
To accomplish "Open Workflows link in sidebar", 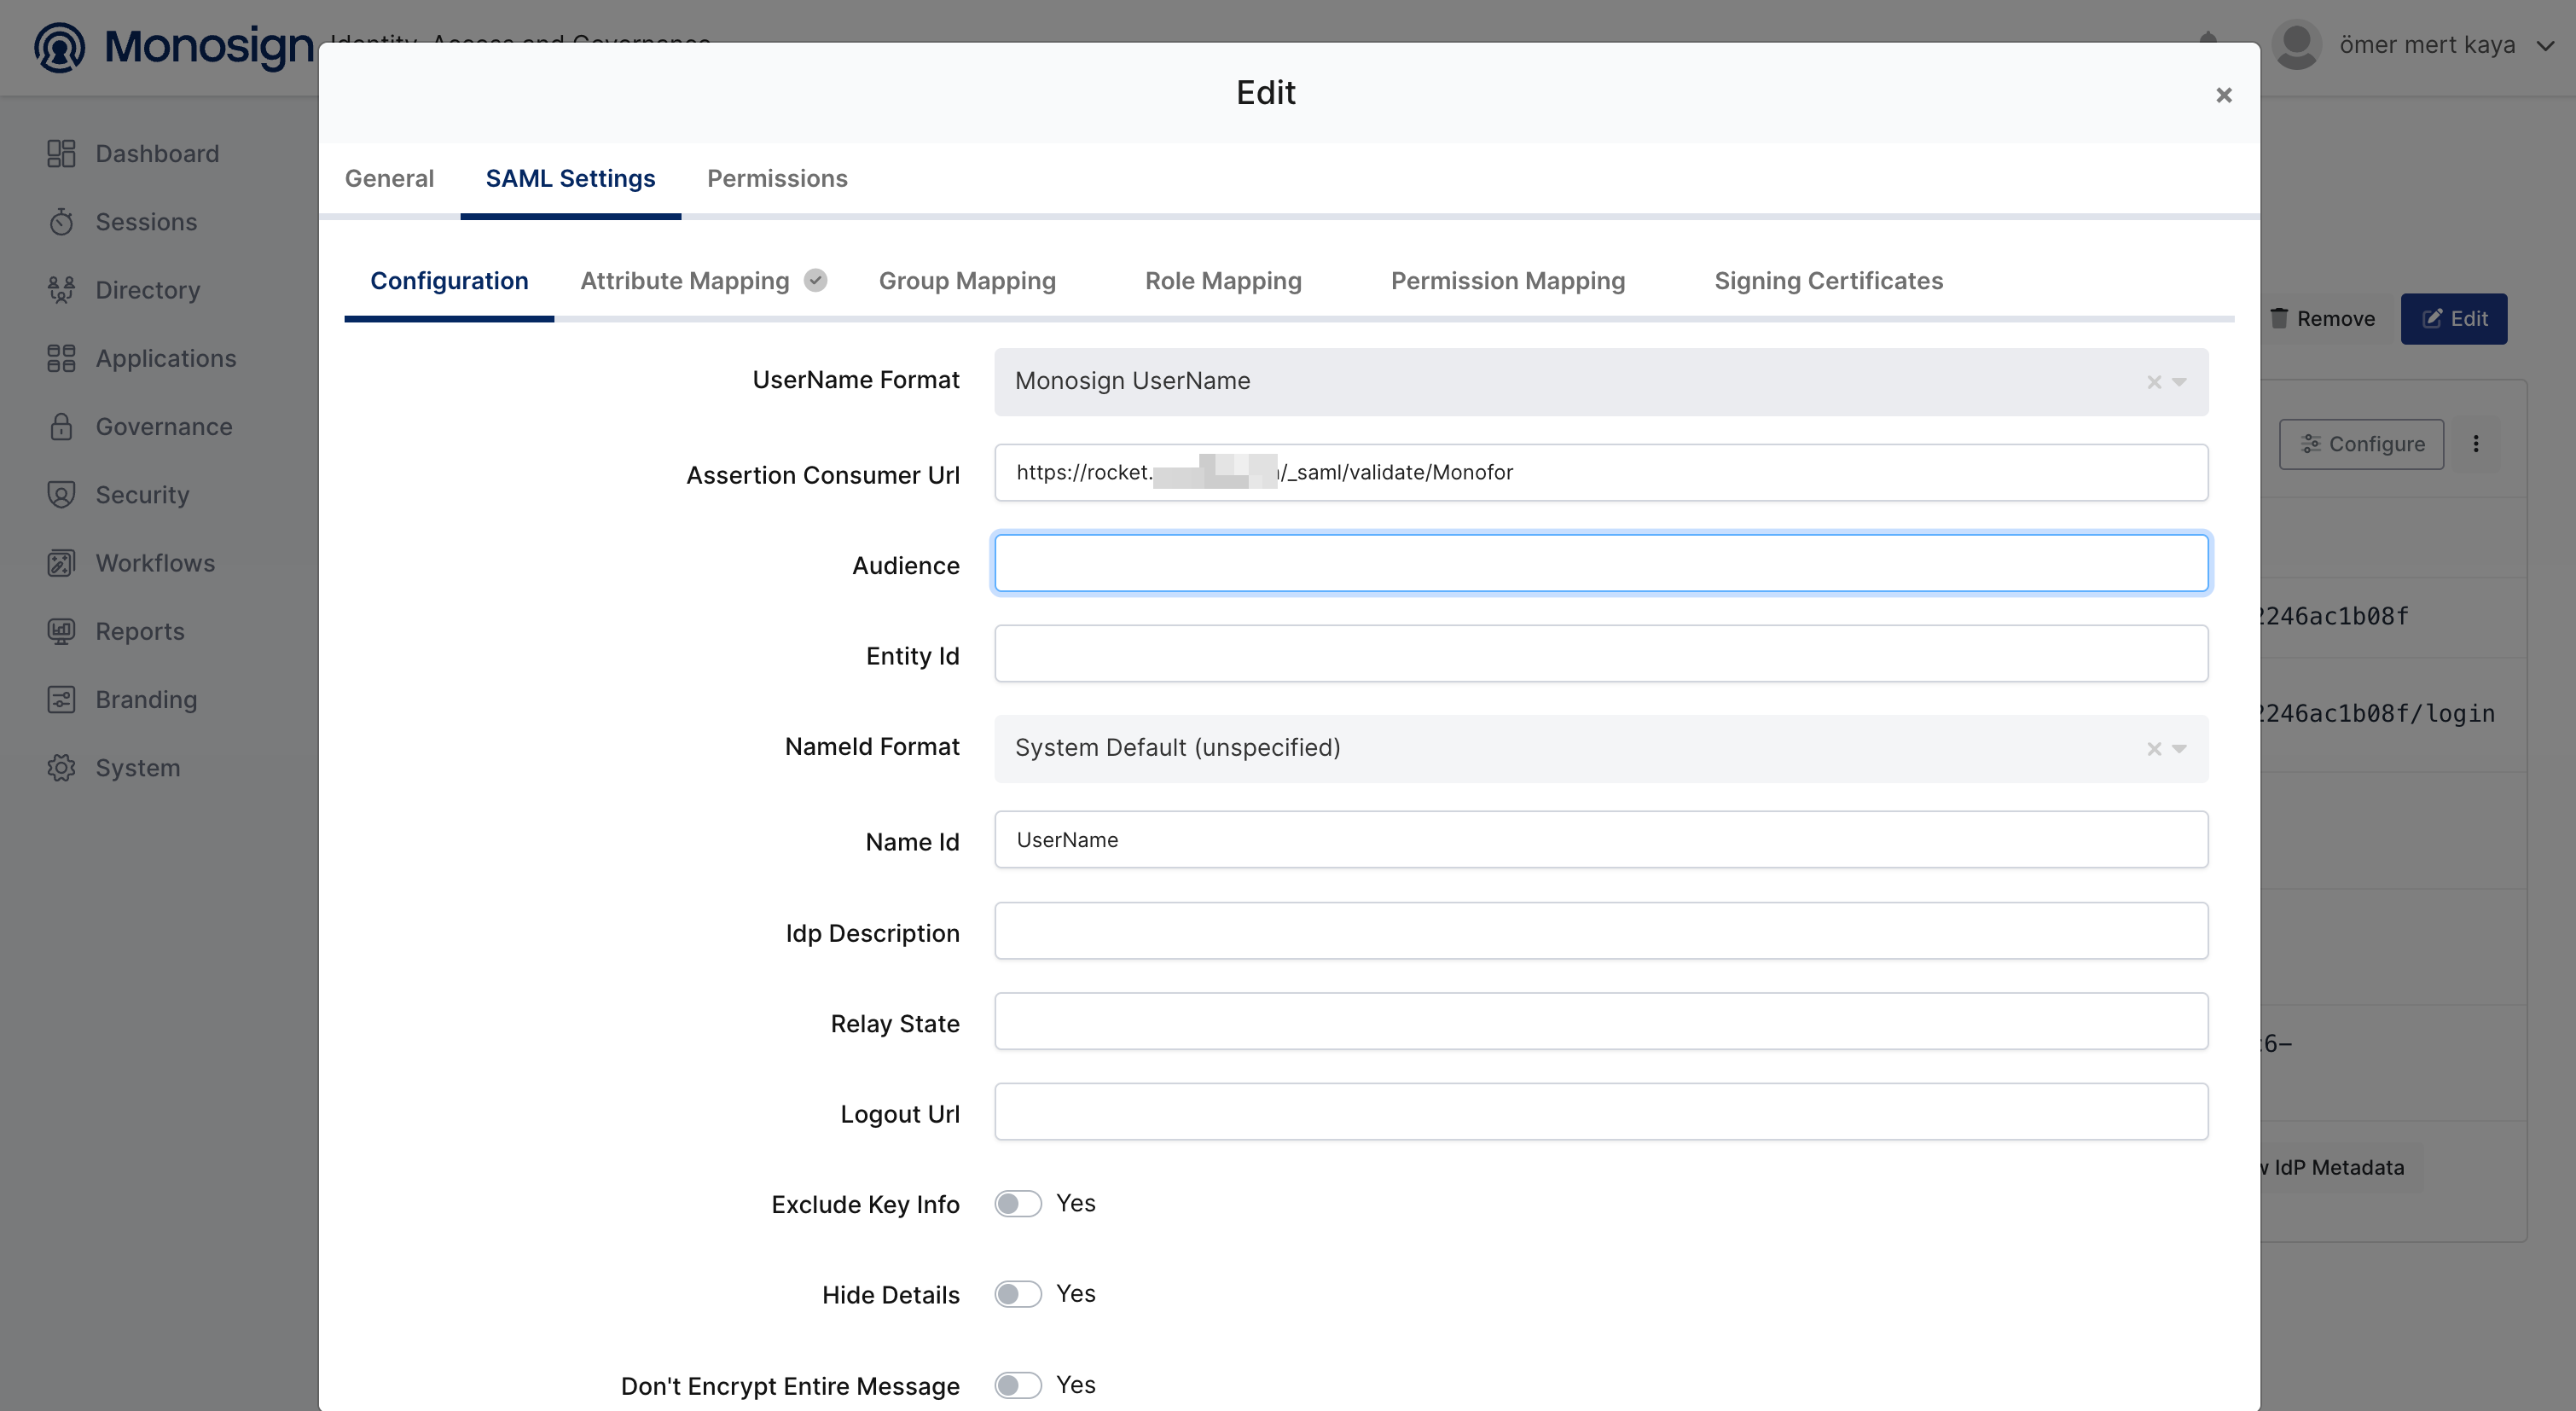I will pyautogui.click(x=155, y=563).
